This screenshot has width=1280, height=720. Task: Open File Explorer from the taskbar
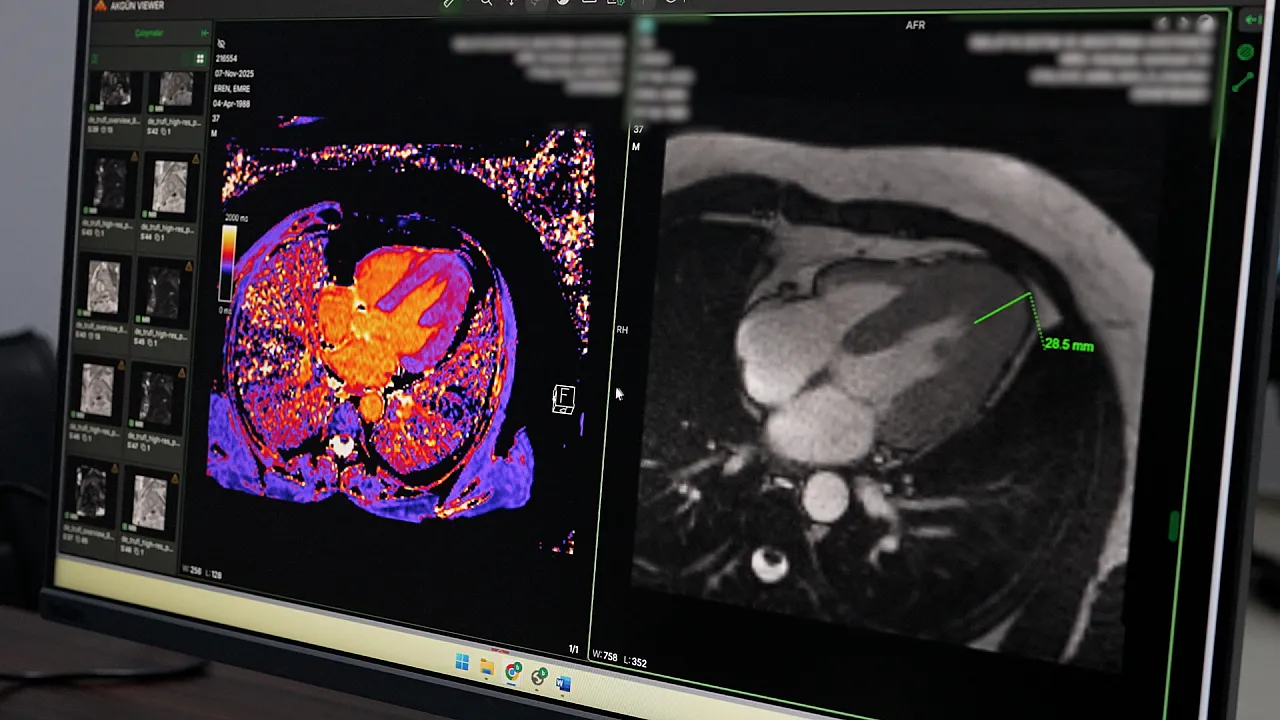(487, 667)
